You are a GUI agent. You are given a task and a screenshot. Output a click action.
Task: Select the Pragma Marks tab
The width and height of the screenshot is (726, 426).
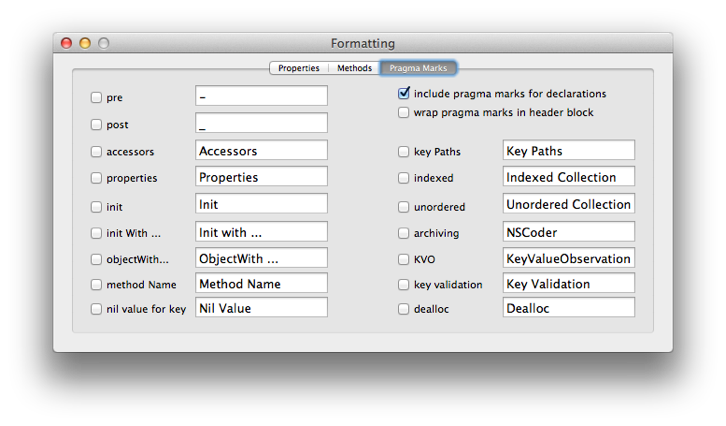(418, 68)
